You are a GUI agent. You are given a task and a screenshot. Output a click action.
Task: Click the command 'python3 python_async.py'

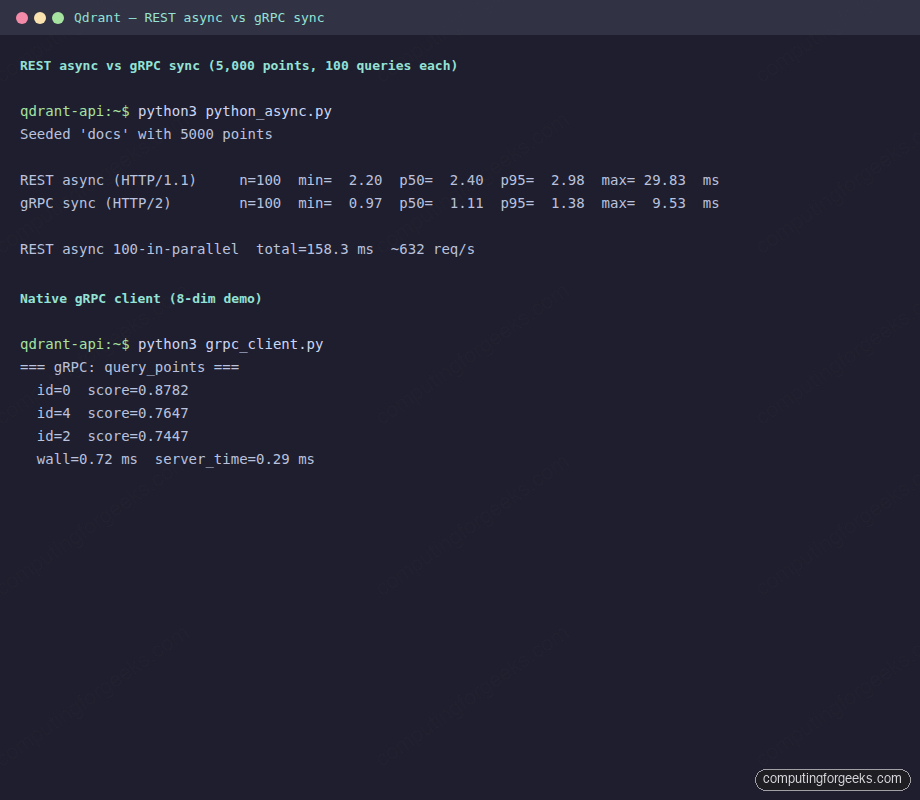click(235, 112)
